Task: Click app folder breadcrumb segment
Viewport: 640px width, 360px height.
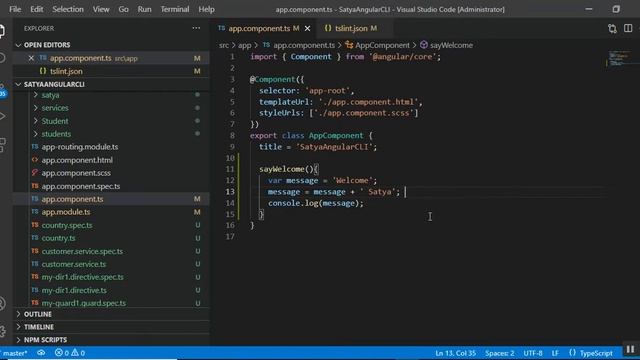Action: pyautogui.click(x=244, y=45)
